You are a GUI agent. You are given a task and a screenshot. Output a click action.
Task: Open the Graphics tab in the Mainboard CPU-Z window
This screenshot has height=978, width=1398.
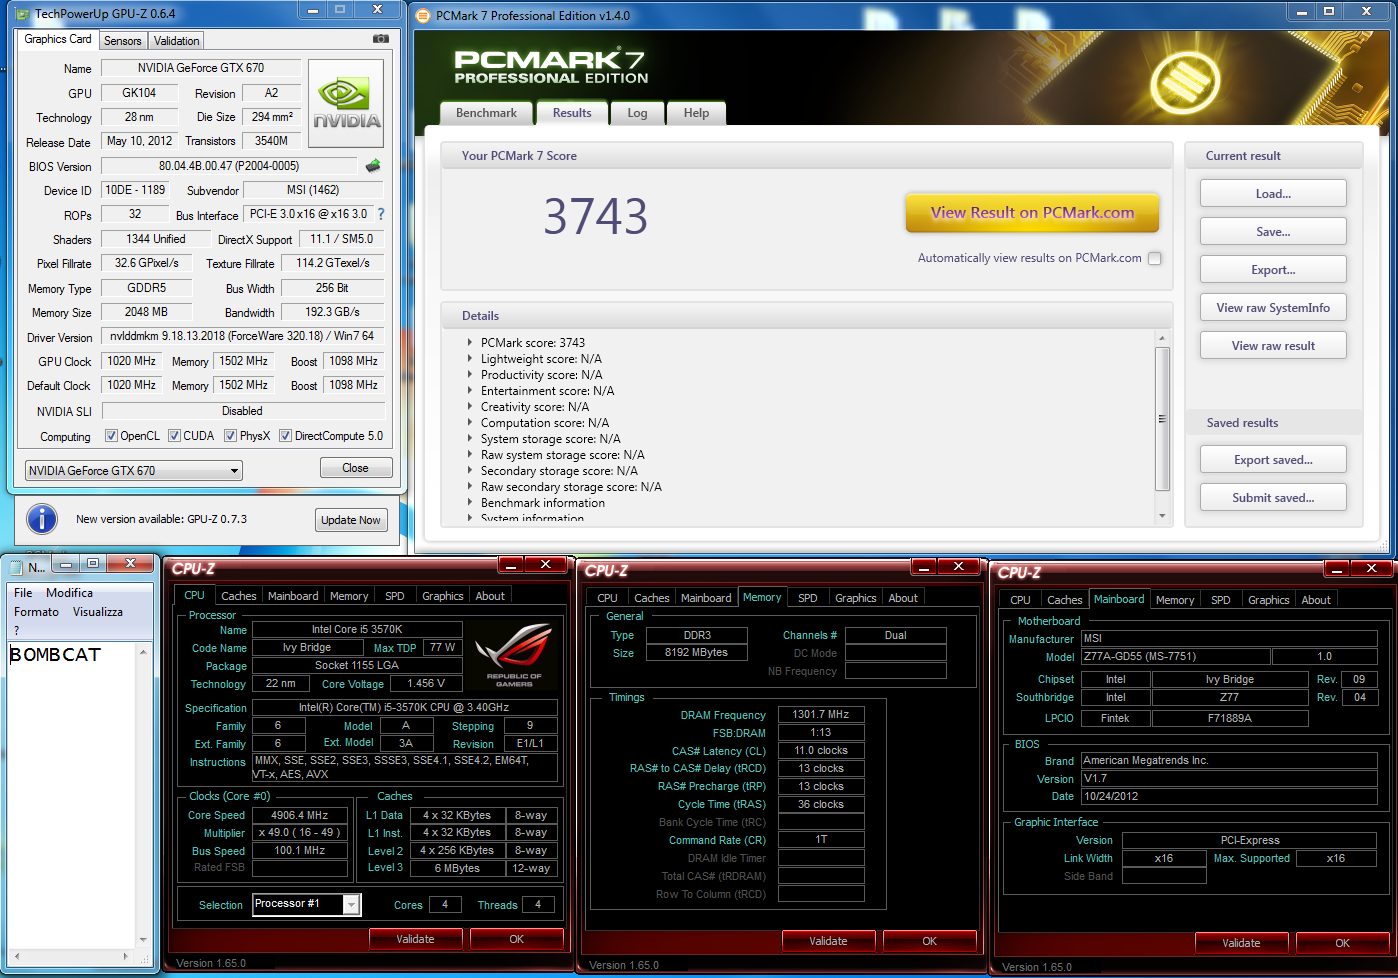tap(1268, 600)
